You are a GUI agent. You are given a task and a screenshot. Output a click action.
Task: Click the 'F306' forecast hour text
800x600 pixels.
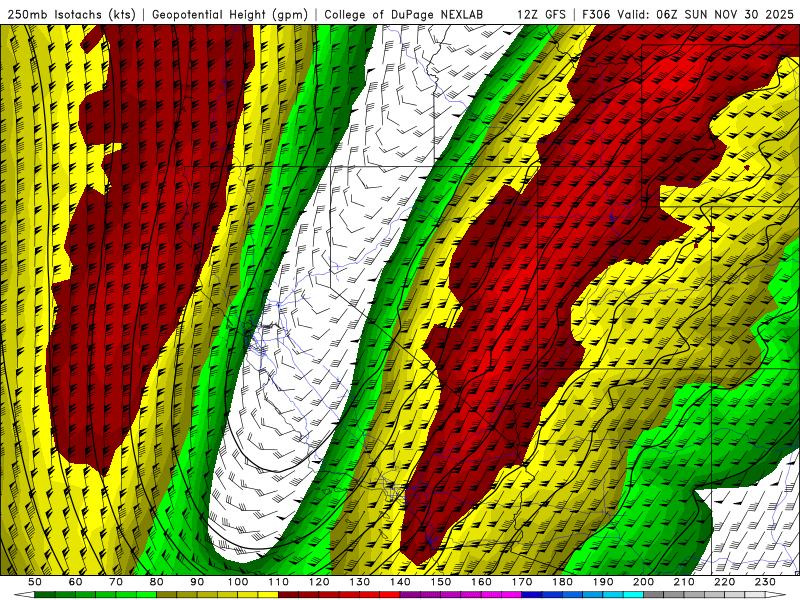click(596, 14)
